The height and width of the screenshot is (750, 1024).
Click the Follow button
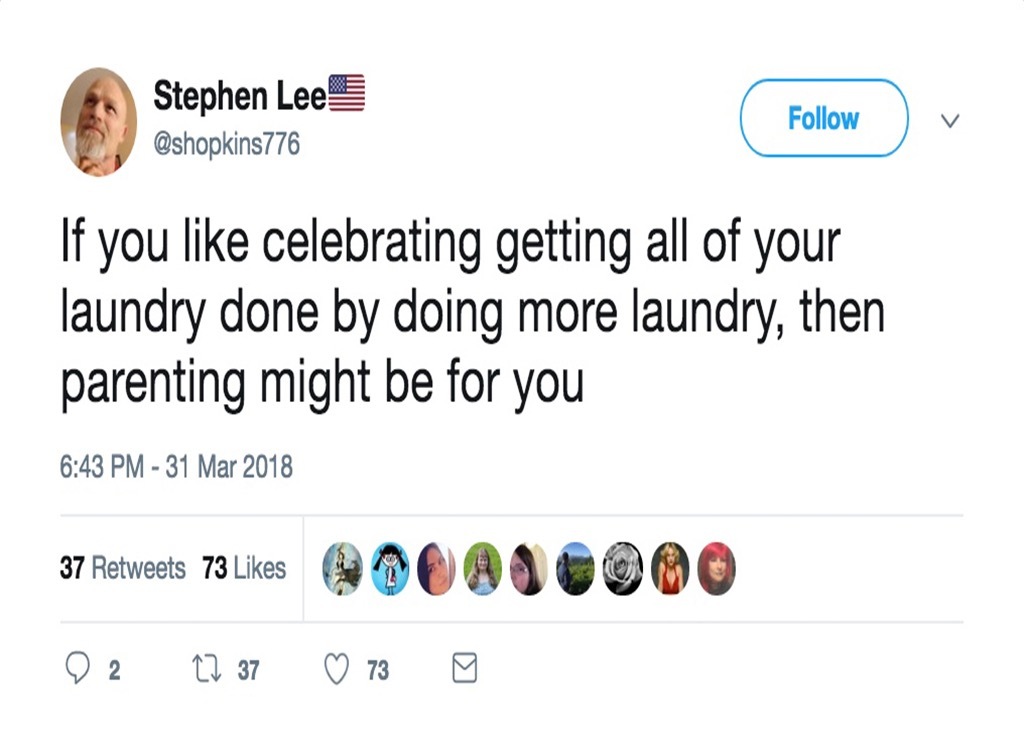[x=822, y=117]
